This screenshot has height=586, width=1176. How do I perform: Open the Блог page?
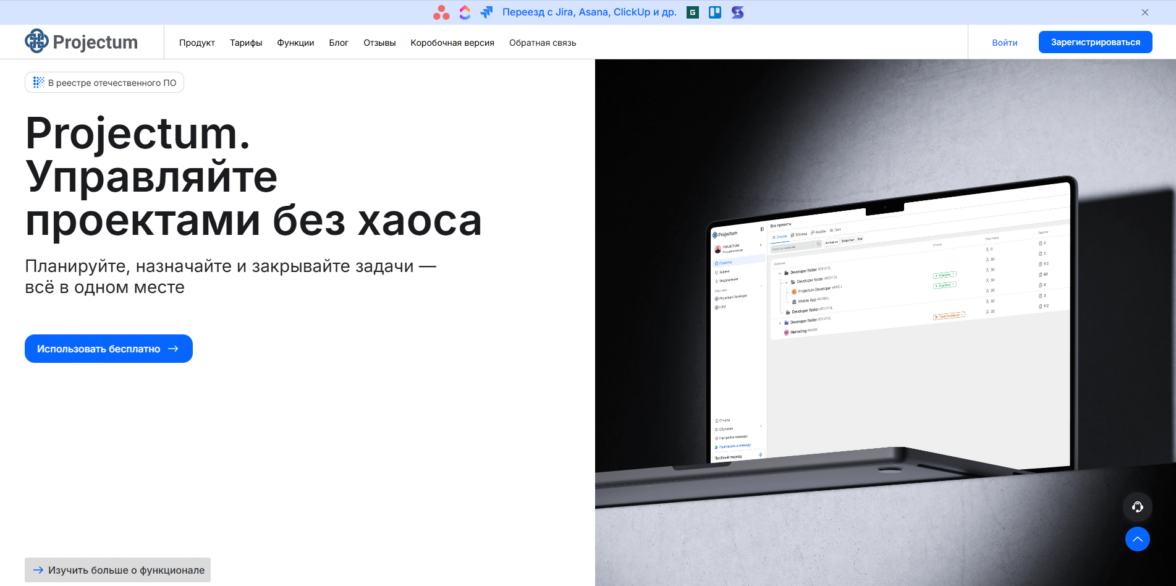point(339,43)
